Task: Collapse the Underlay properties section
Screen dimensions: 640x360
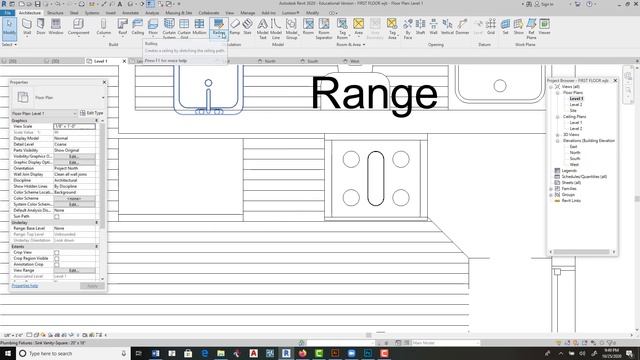Action: point(97,222)
